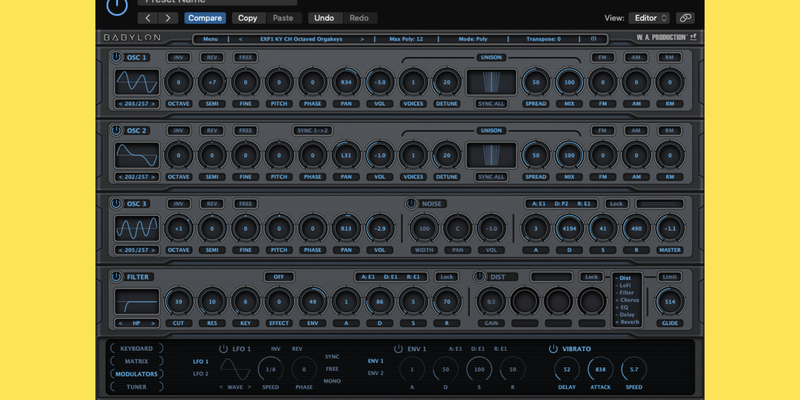Toggle the INV button on OSC 1
Viewport: 800px width, 400px height.
179,58
